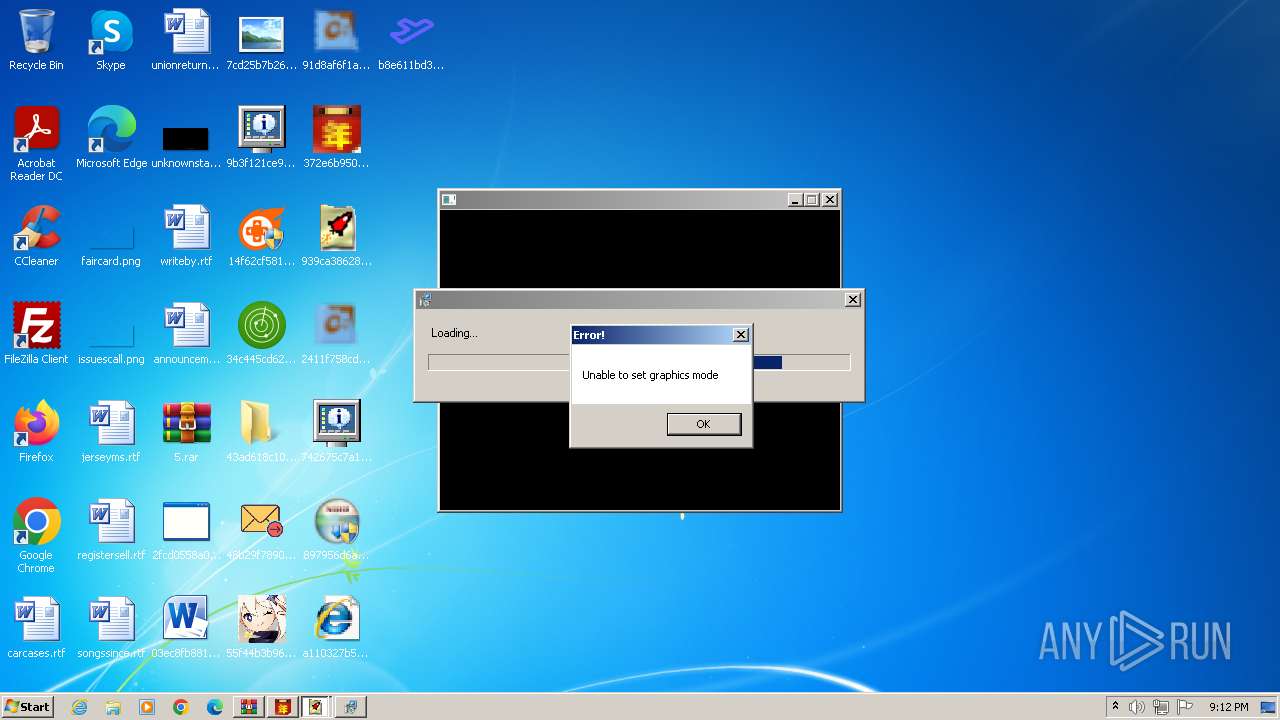This screenshot has width=1280, height=720.
Task: Select the Firefox desktop shortcut
Action: pyautogui.click(x=36, y=433)
